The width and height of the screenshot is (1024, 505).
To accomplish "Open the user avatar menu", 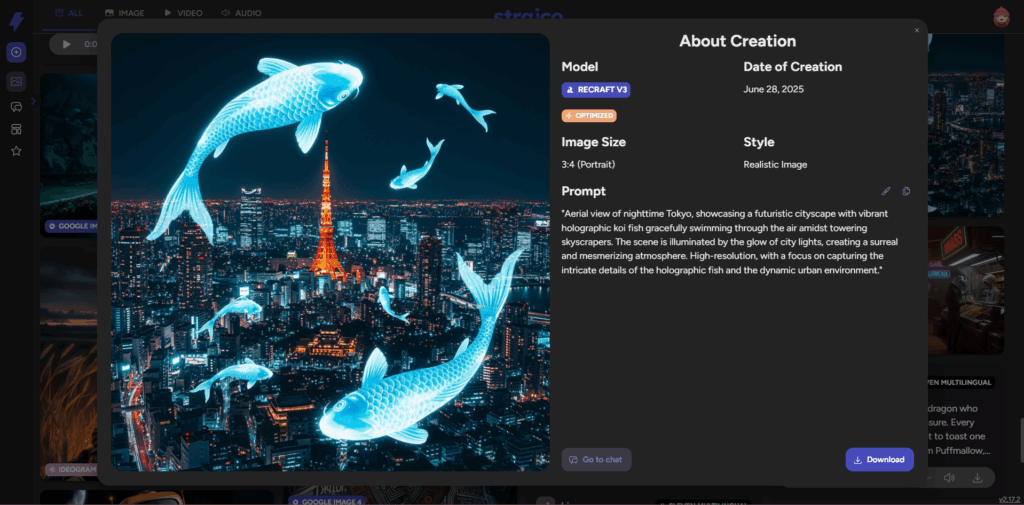I will [x=1000, y=17].
